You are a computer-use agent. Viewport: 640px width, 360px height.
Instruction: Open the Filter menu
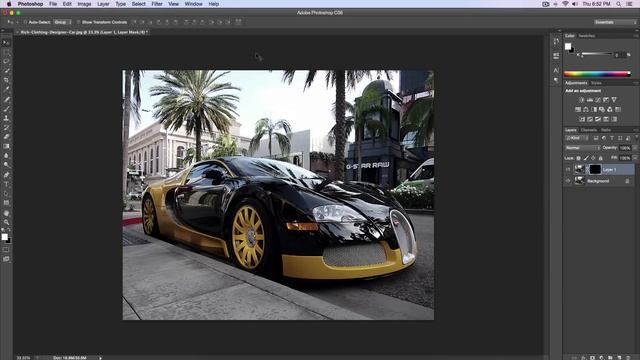[x=157, y=4]
